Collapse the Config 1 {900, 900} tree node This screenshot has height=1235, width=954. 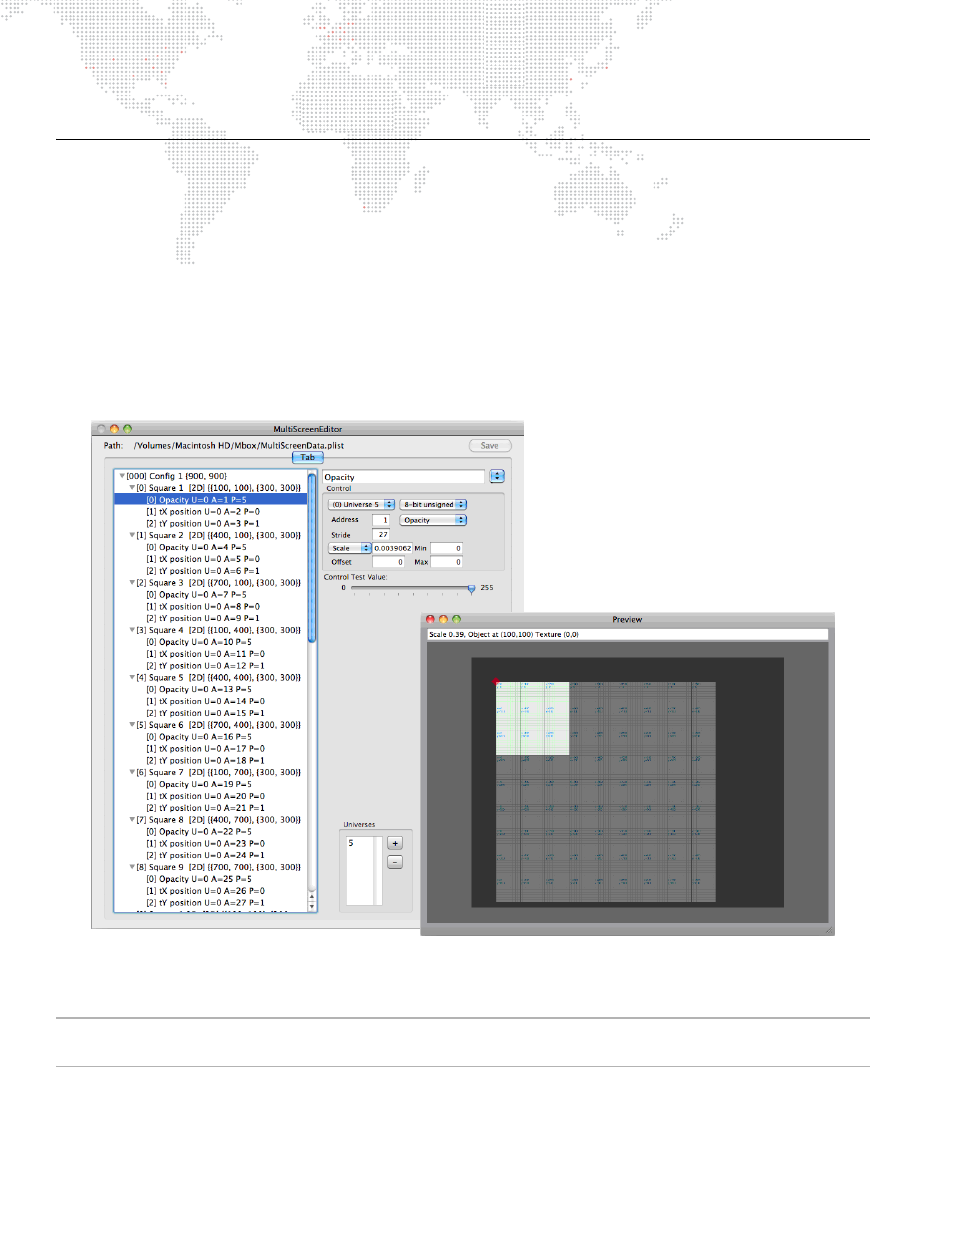122,476
